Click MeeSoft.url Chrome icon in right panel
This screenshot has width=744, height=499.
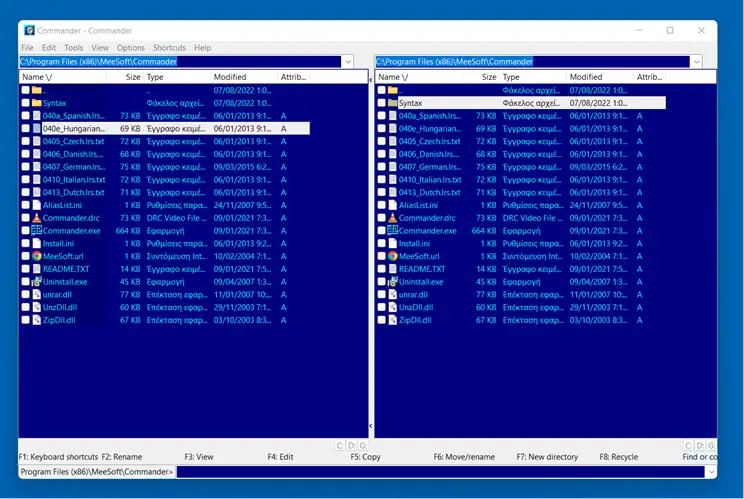click(x=393, y=257)
